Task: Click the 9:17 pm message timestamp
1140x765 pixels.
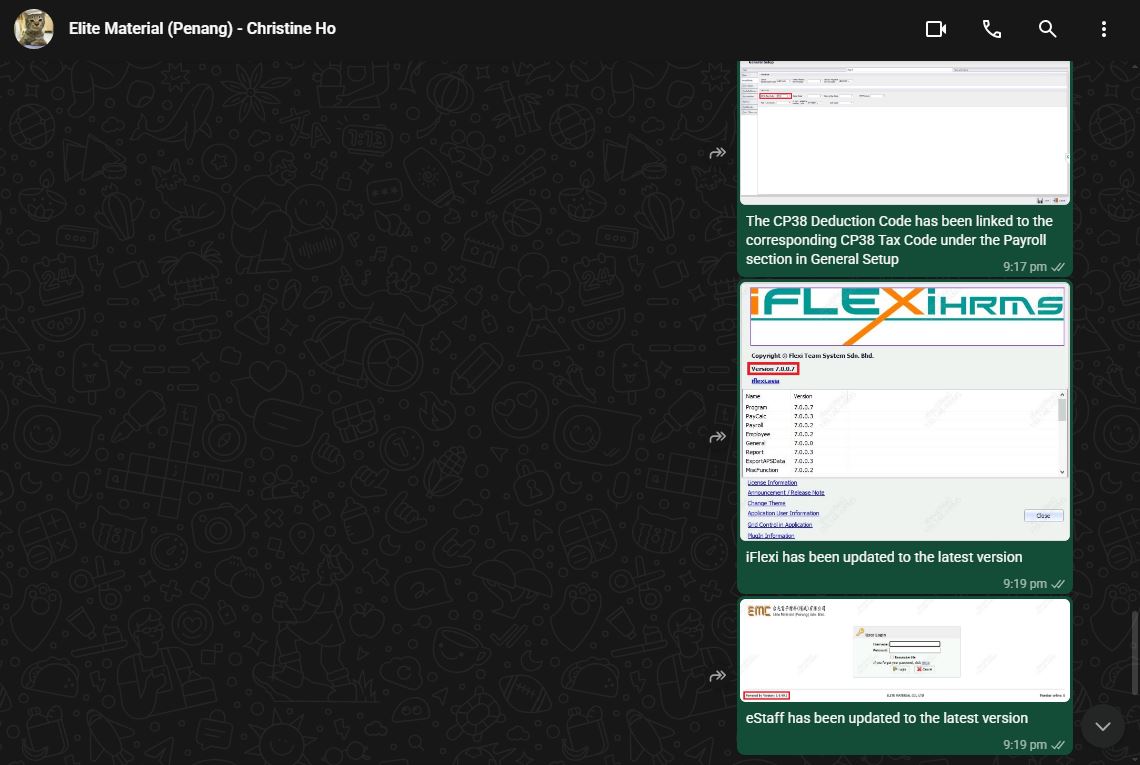Action: (1024, 267)
